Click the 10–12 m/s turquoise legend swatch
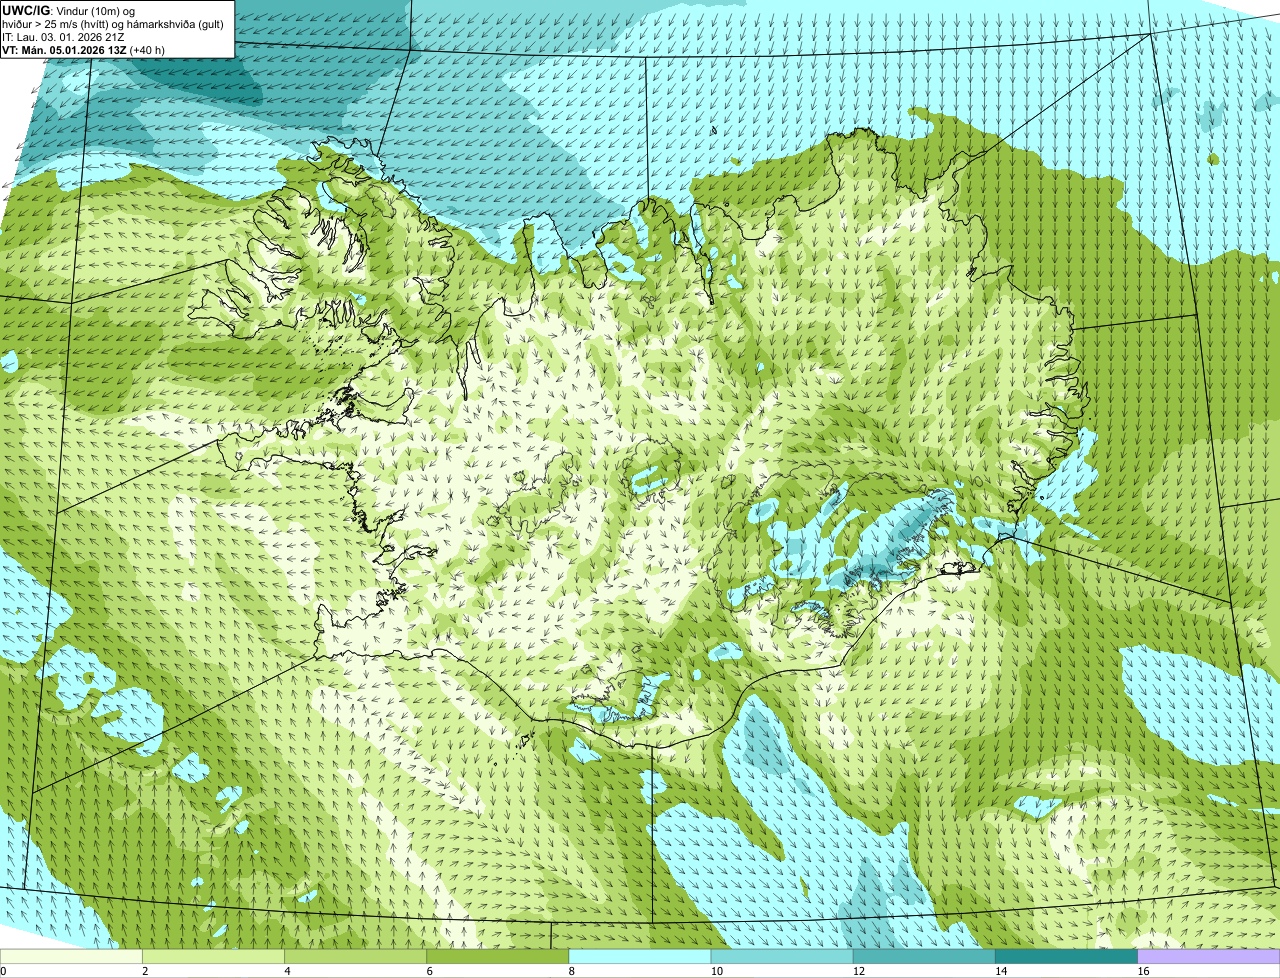Image resolution: width=1280 pixels, height=978 pixels. click(x=782, y=956)
